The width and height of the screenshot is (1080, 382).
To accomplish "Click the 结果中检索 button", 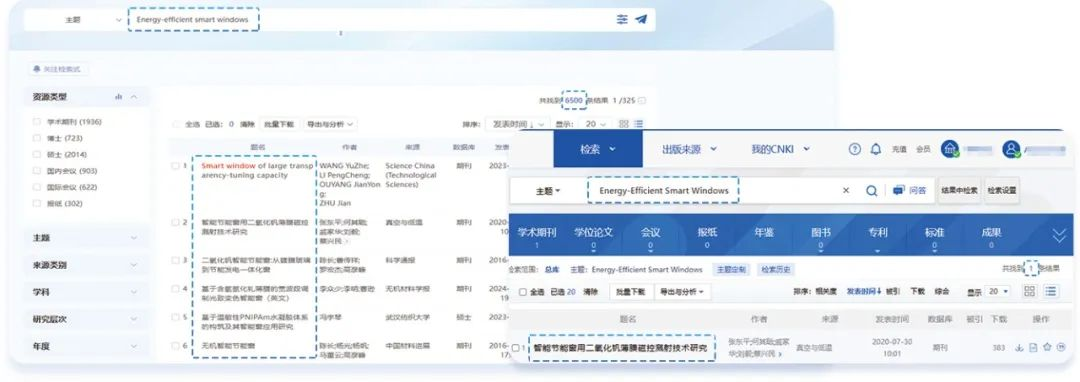I will [959, 191].
